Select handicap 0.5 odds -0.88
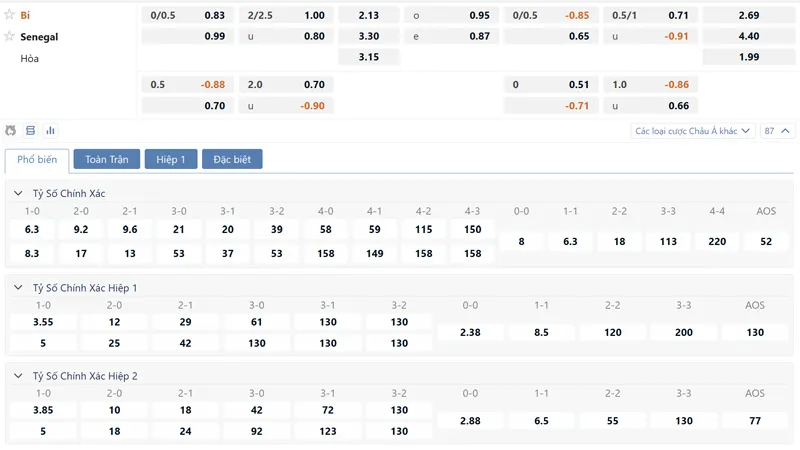 click(188, 85)
